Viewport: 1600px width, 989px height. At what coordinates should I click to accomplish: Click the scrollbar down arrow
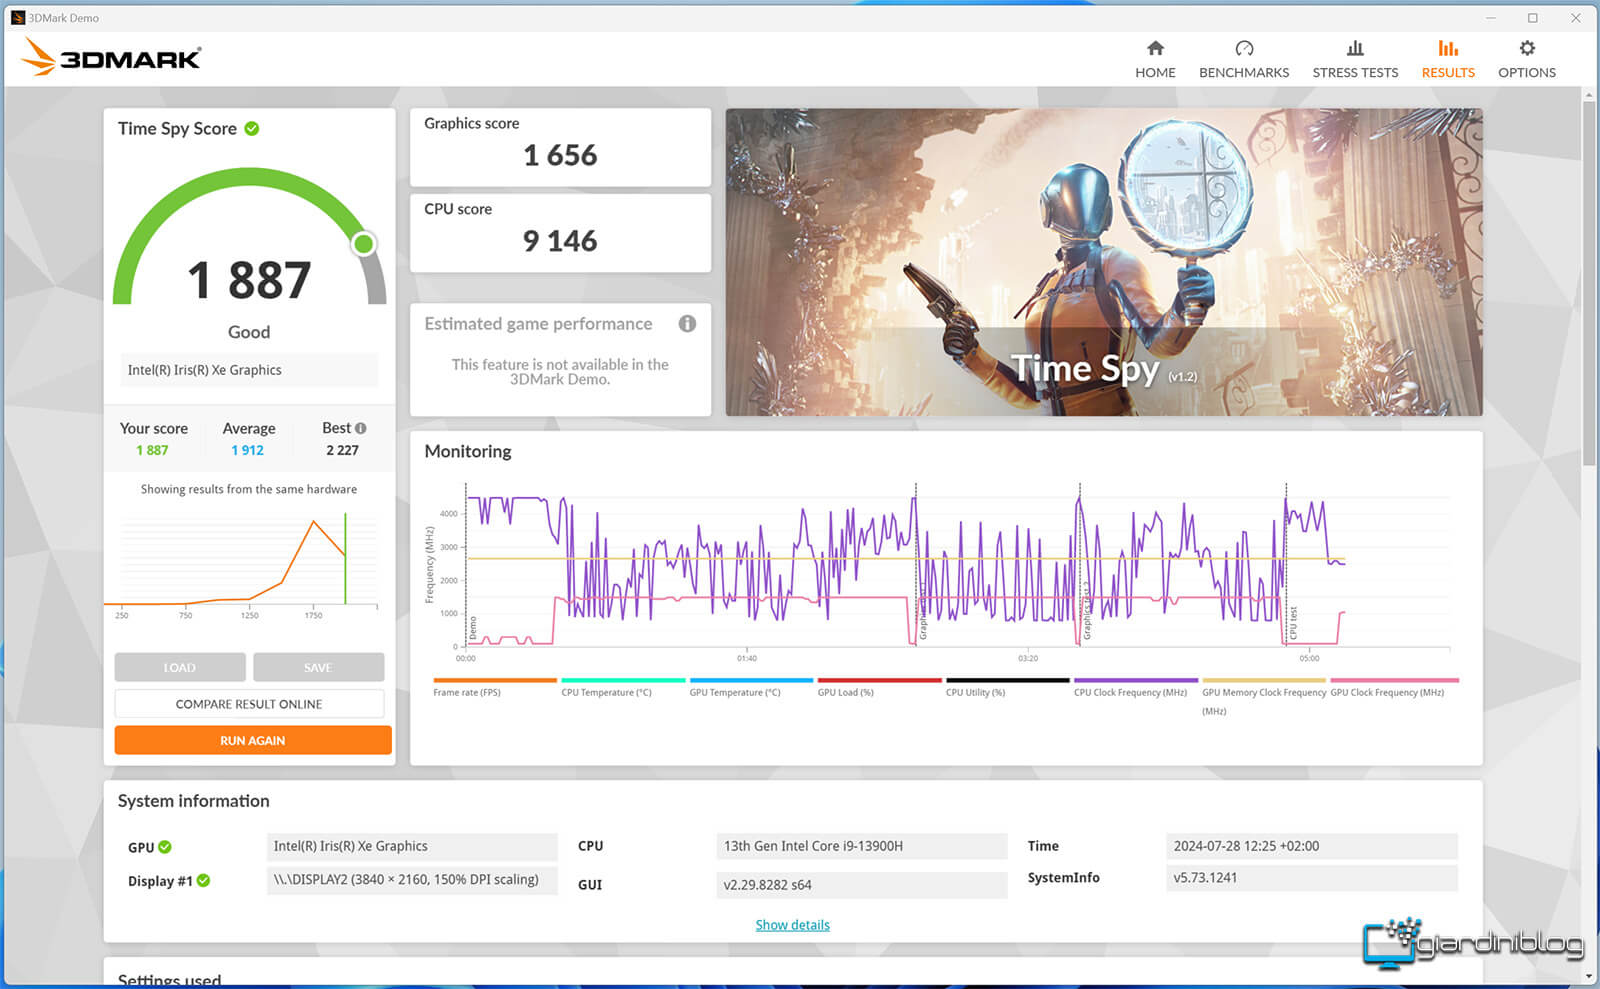(x=1589, y=976)
